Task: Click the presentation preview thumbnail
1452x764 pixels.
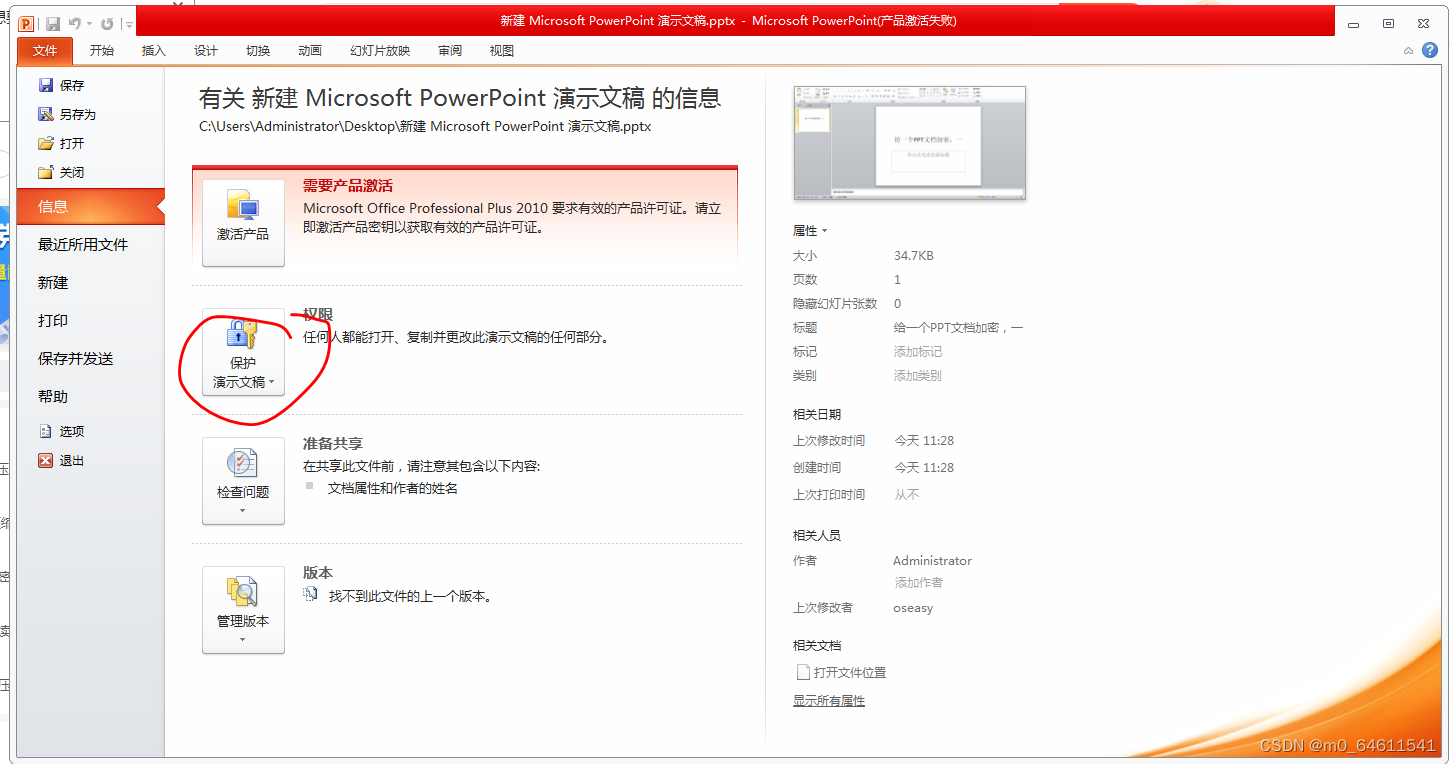Action: [909, 143]
